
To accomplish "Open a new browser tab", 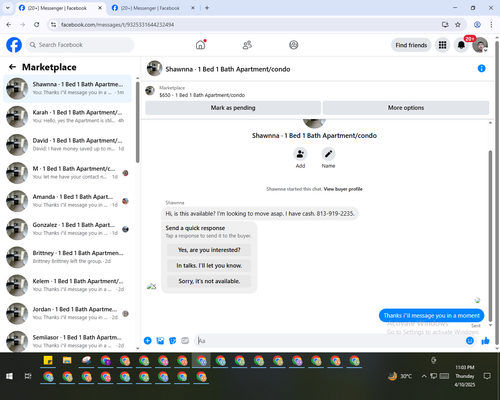I will (207, 8).
